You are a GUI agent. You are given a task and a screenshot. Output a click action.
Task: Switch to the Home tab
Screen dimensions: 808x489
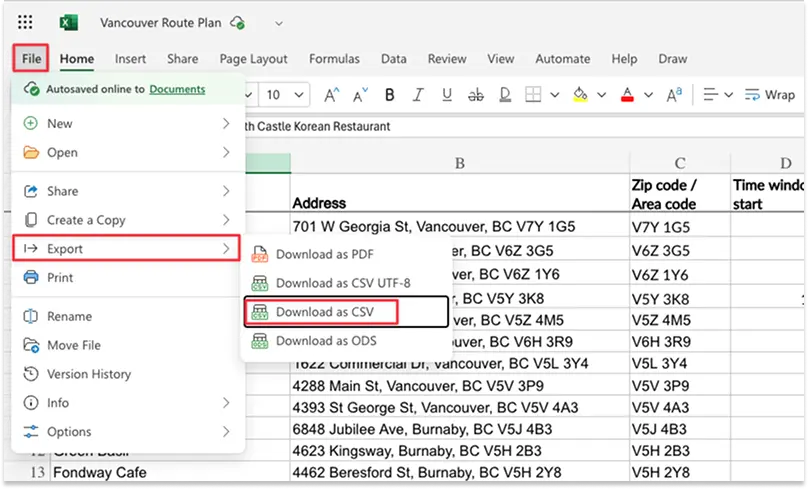(x=77, y=59)
